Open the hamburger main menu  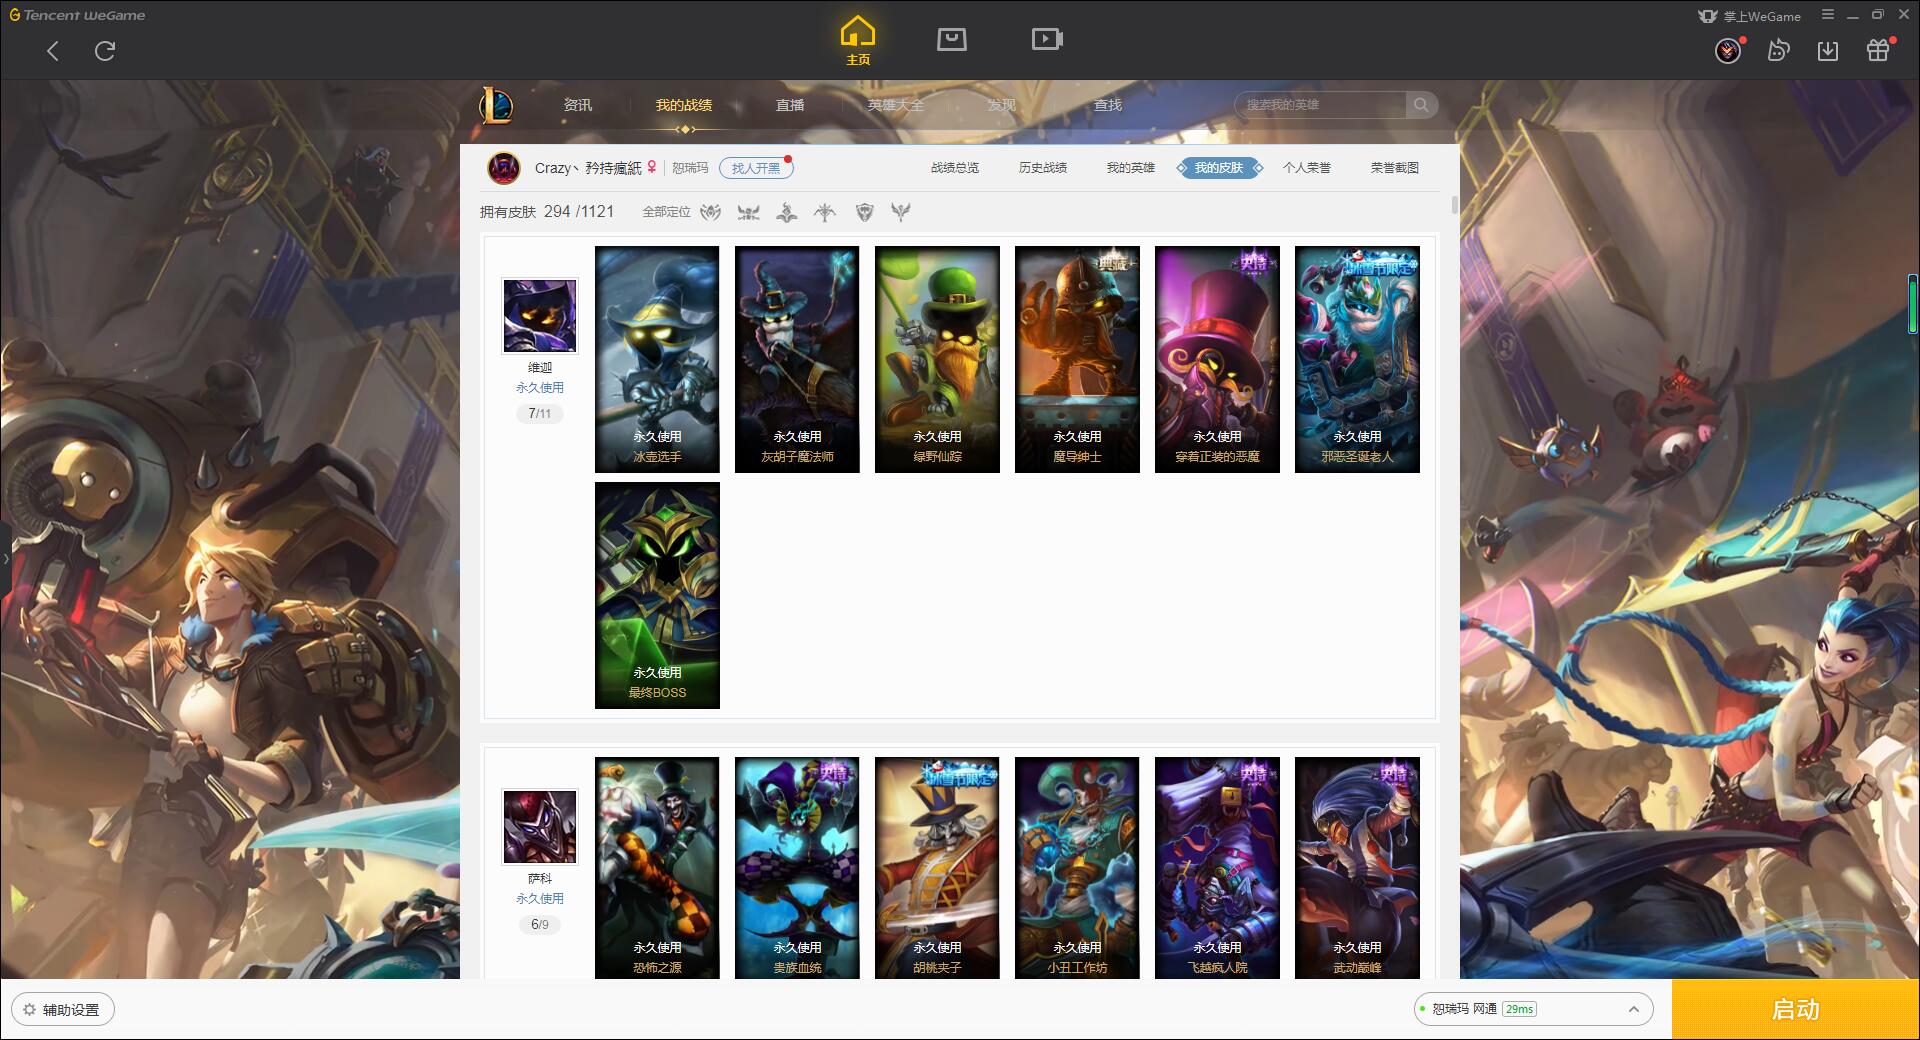coord(1828,15)
